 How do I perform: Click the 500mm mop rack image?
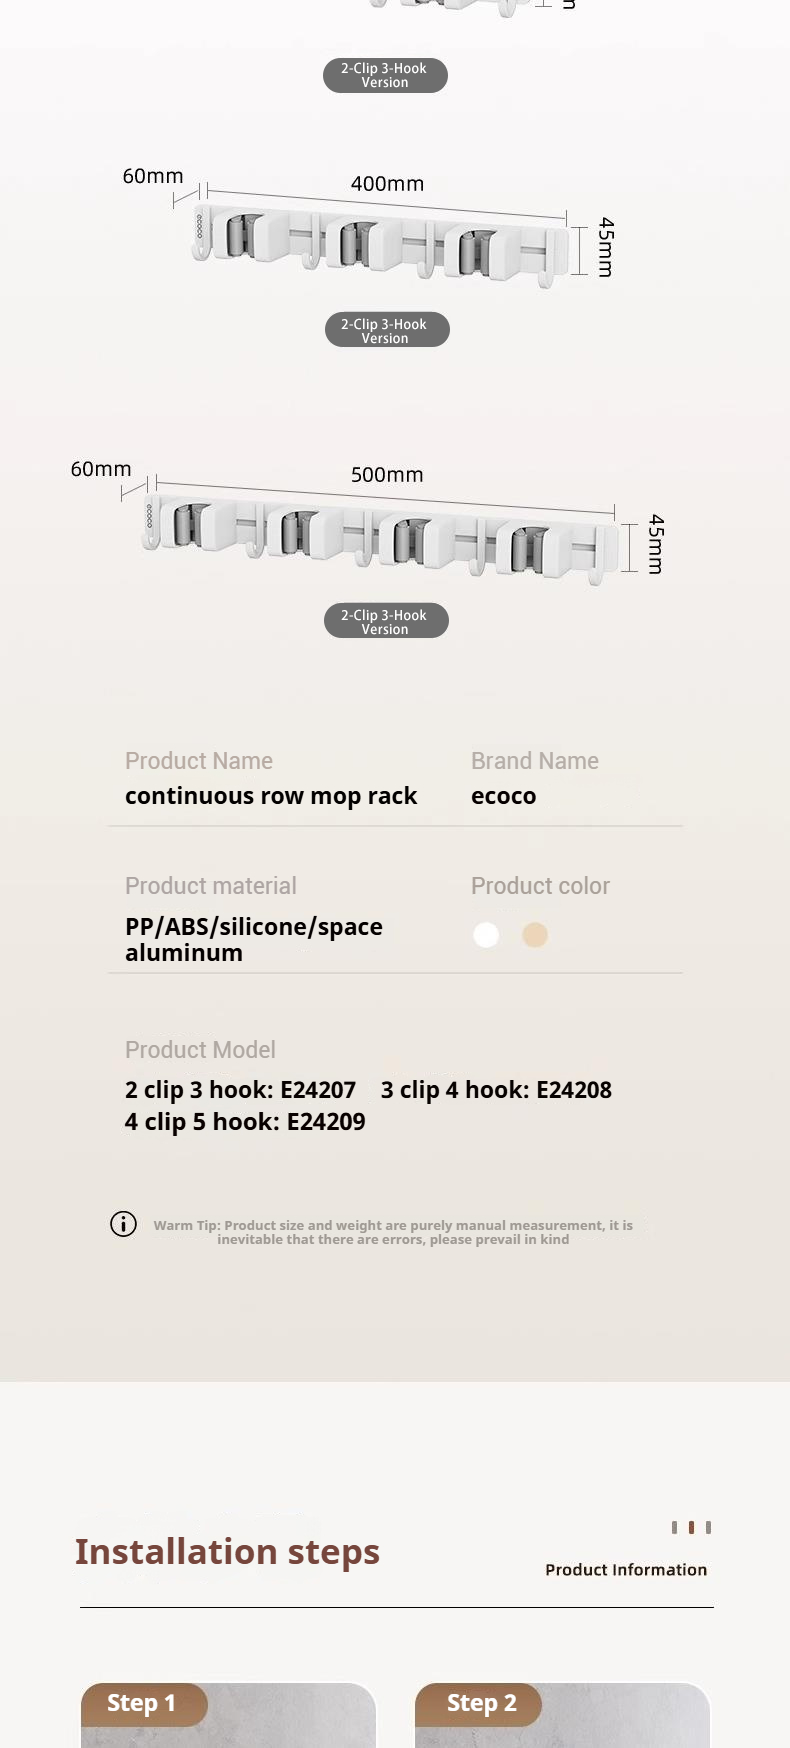coord(380,540)
